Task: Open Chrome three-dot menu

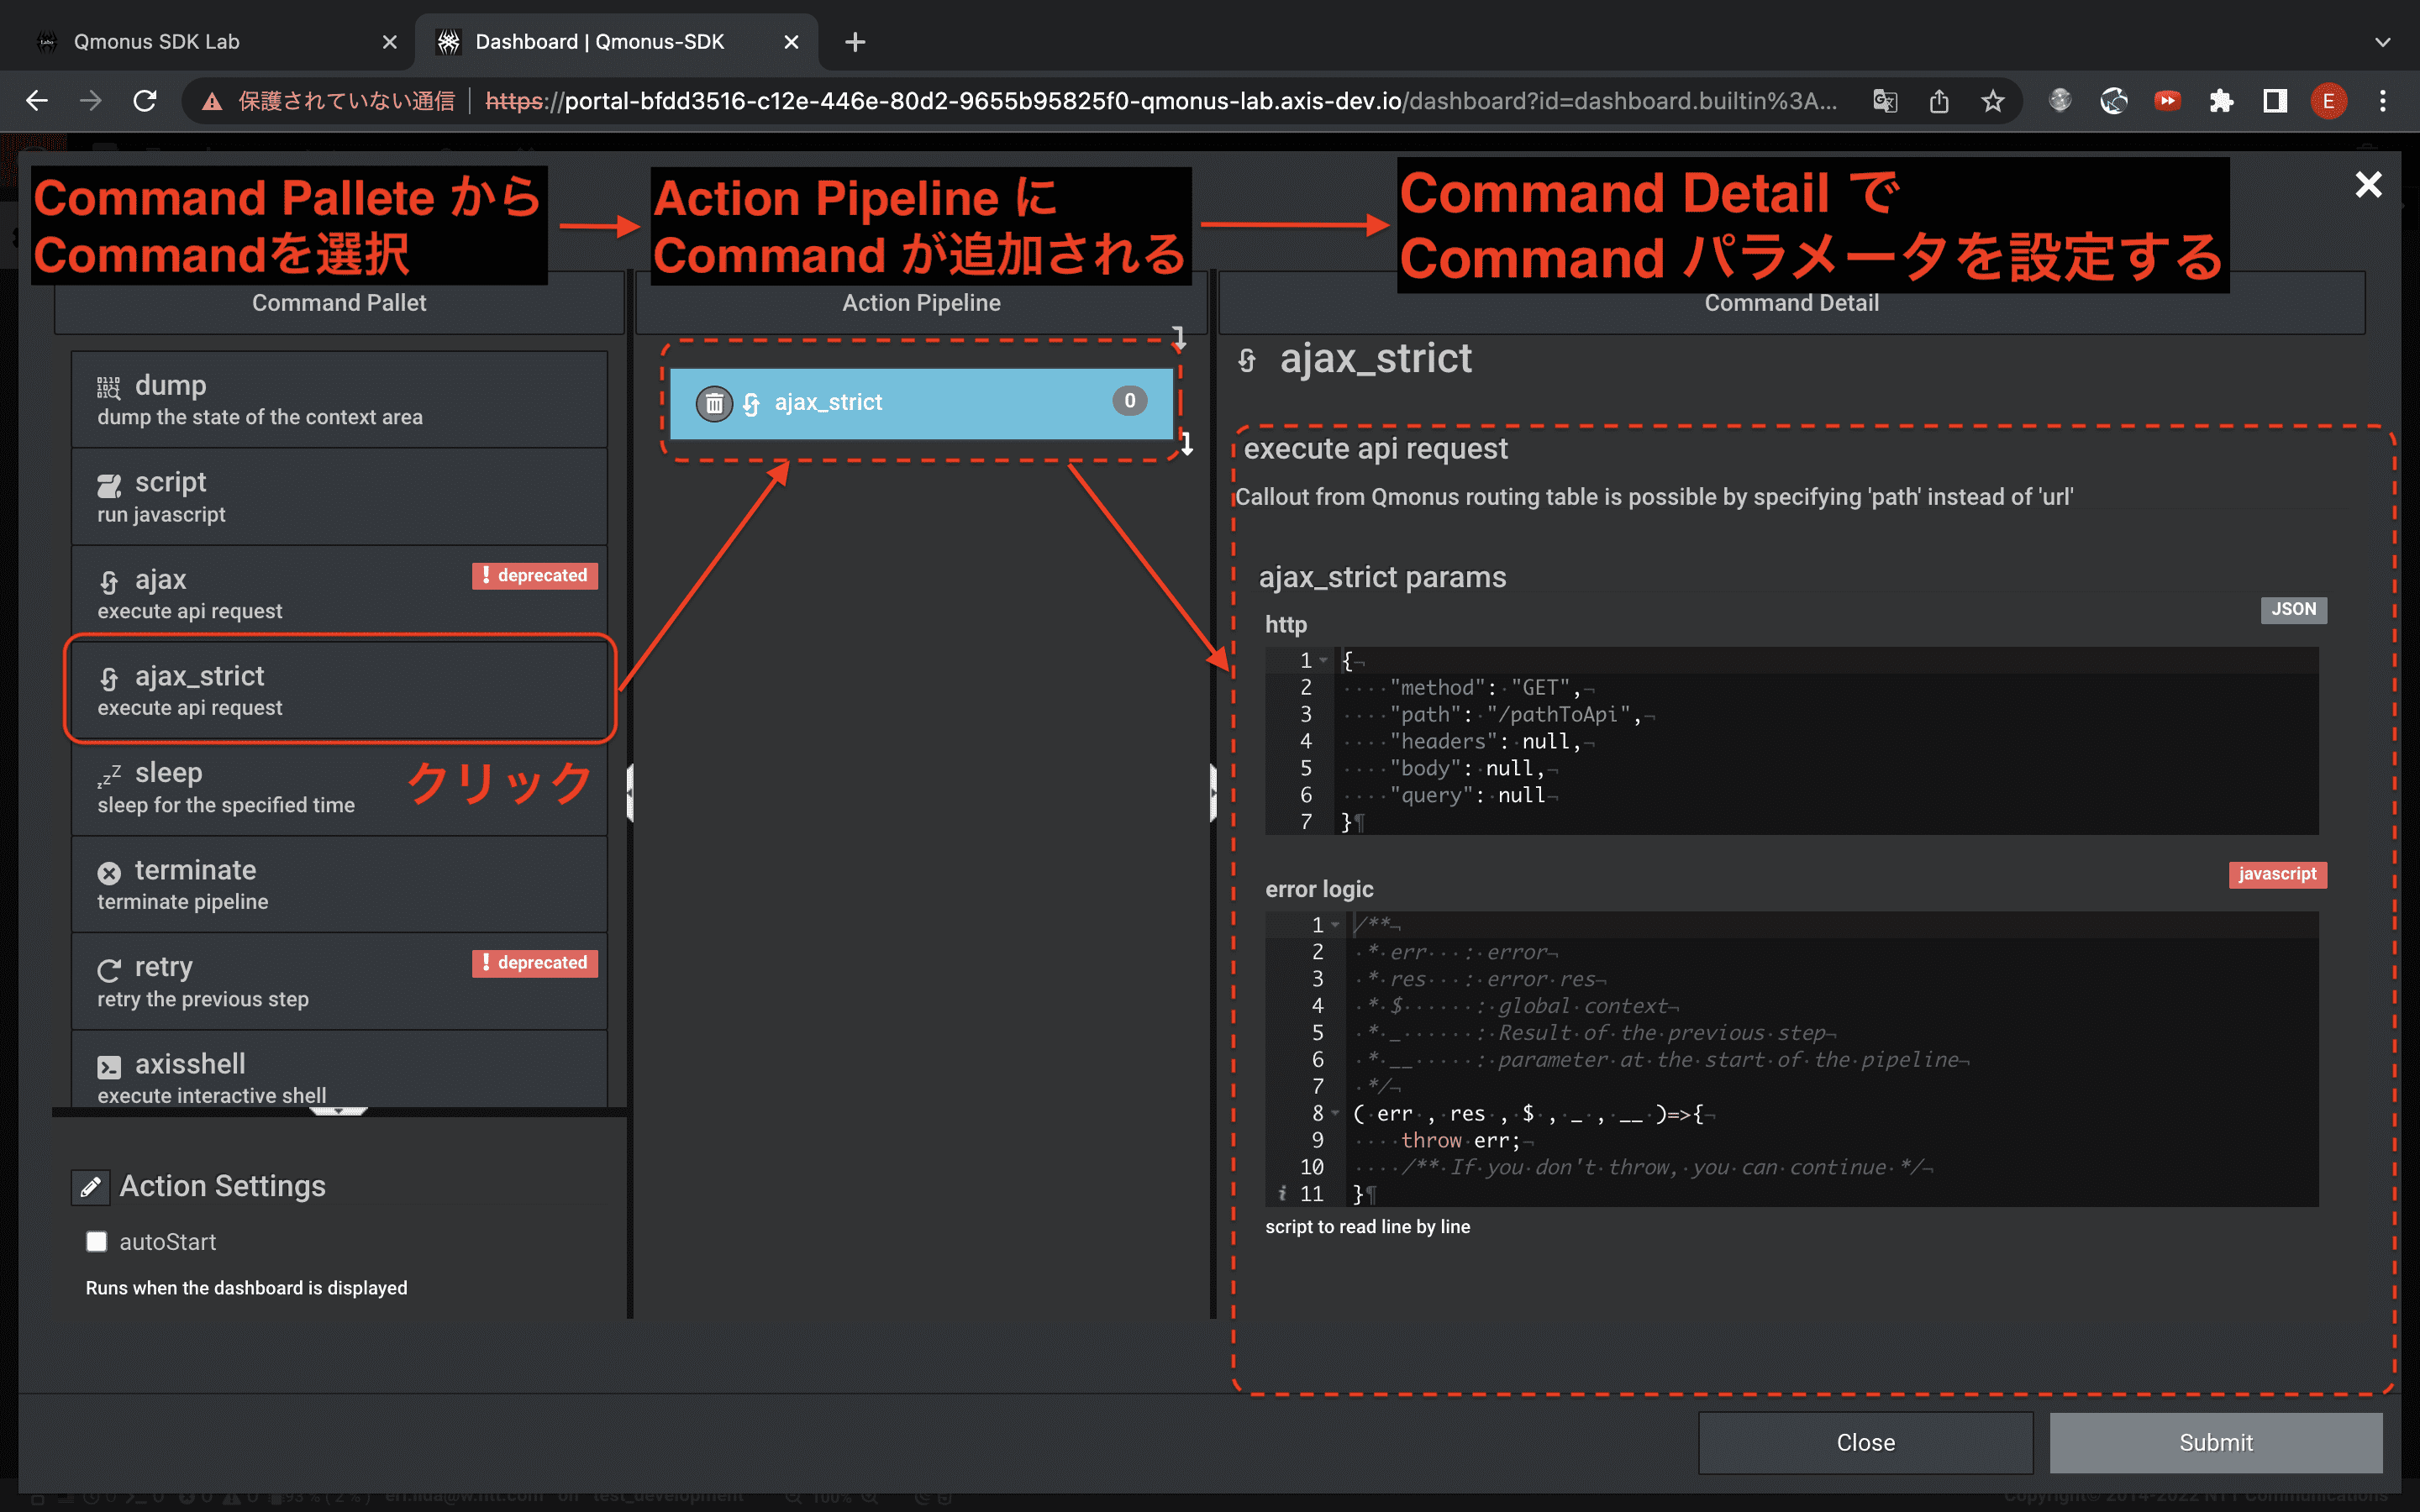Action: 2383,101
